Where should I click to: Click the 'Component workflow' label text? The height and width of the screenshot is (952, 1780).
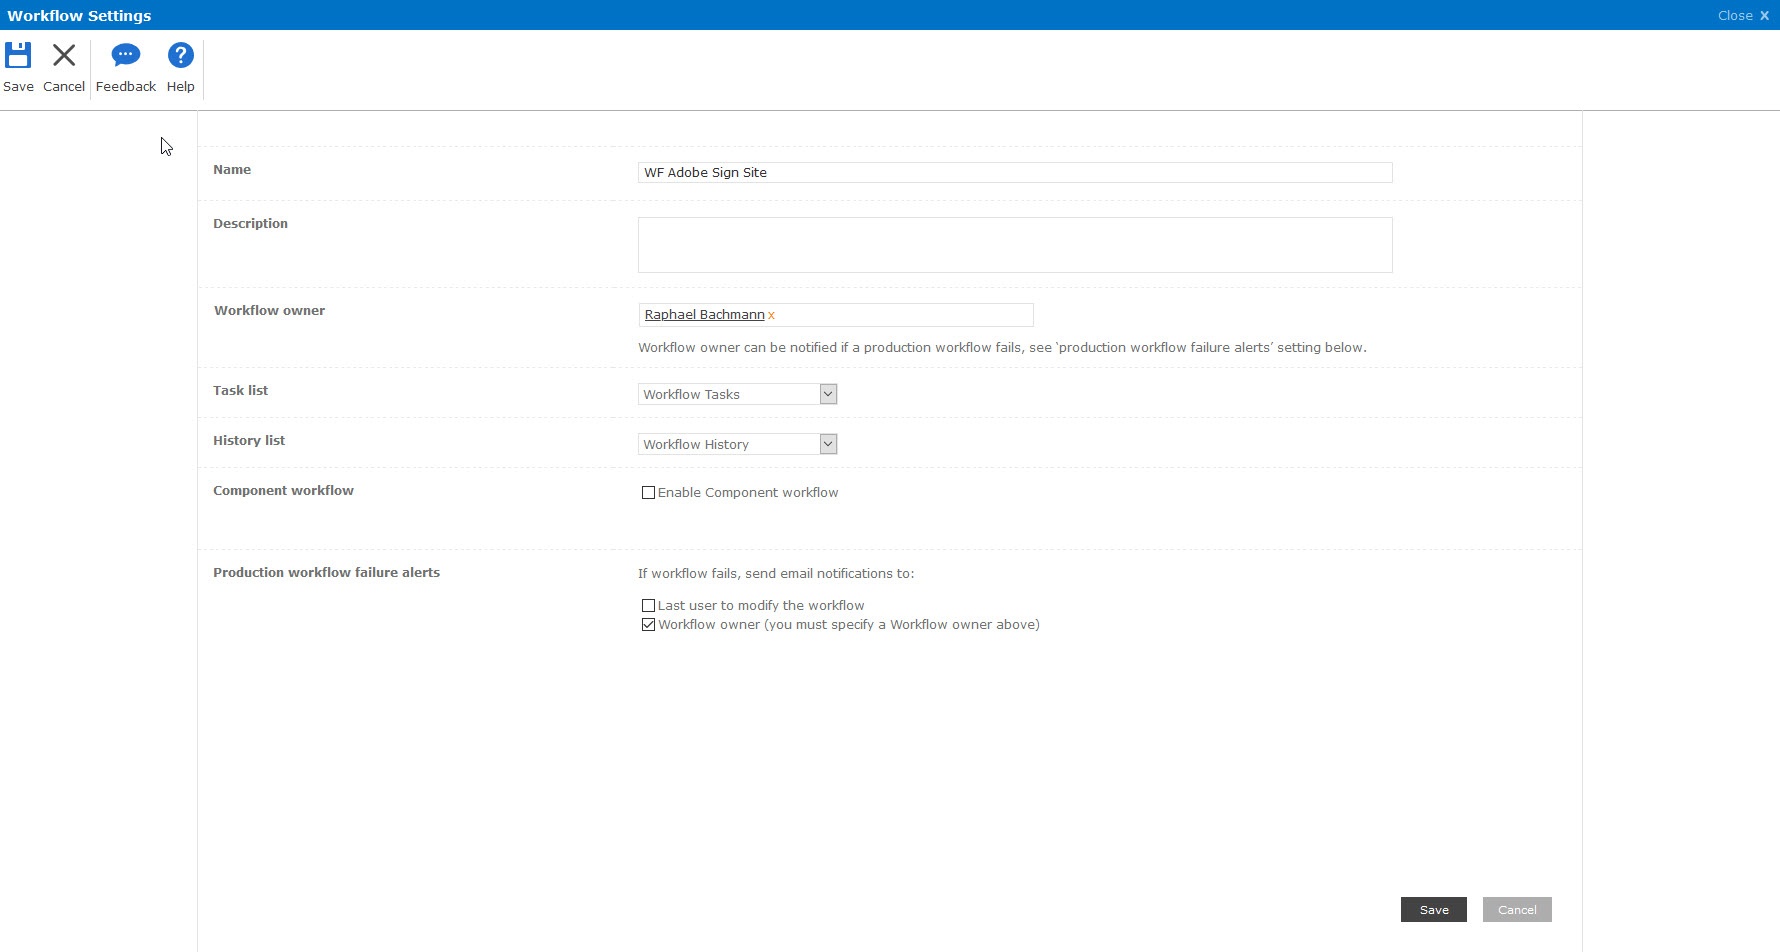coord(283,490)
